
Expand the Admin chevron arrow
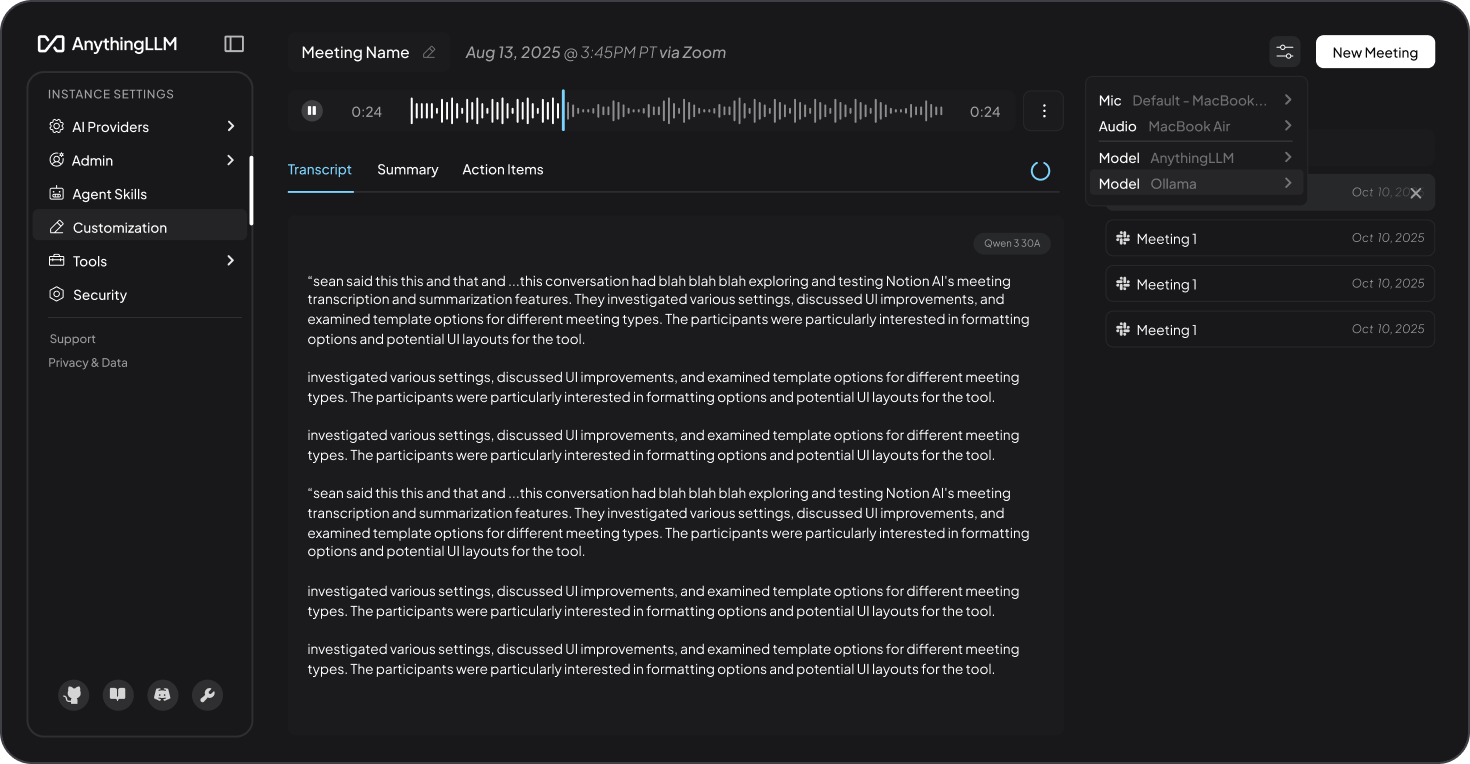point(231,160)
